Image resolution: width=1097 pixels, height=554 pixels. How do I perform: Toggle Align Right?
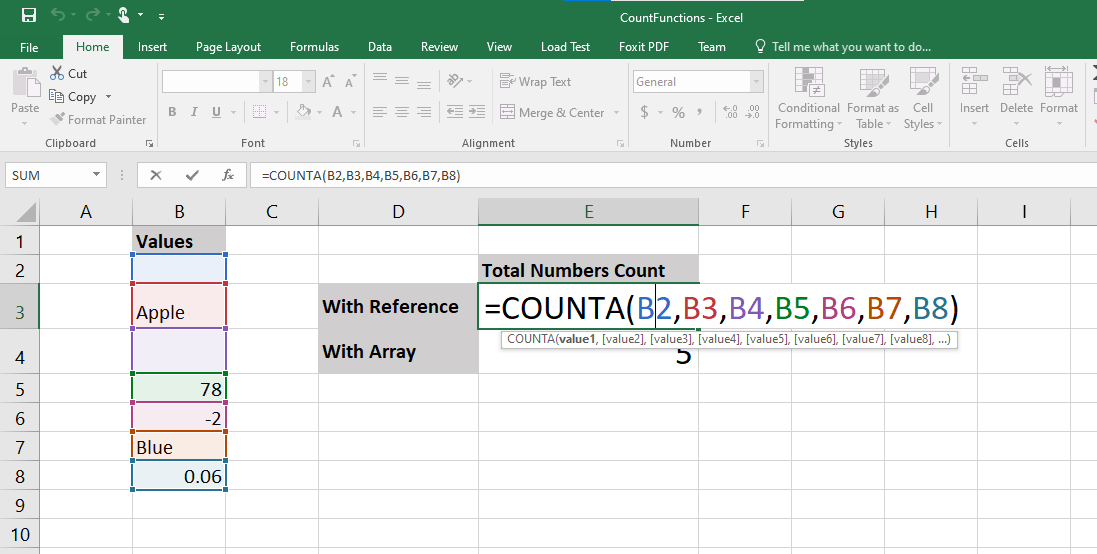coord(424,112)
